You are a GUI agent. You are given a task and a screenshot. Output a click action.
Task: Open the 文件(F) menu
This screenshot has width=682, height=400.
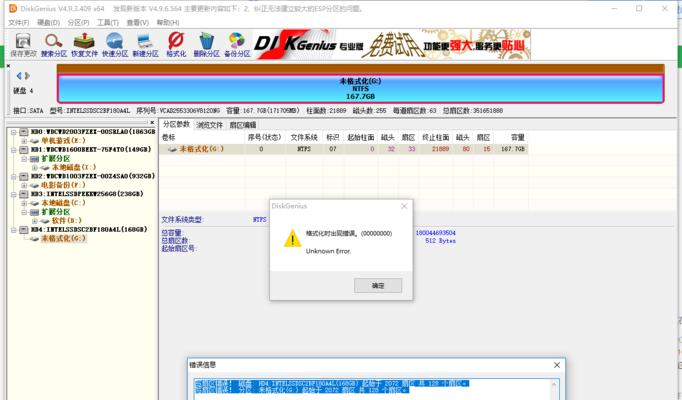tap(19, 22)
